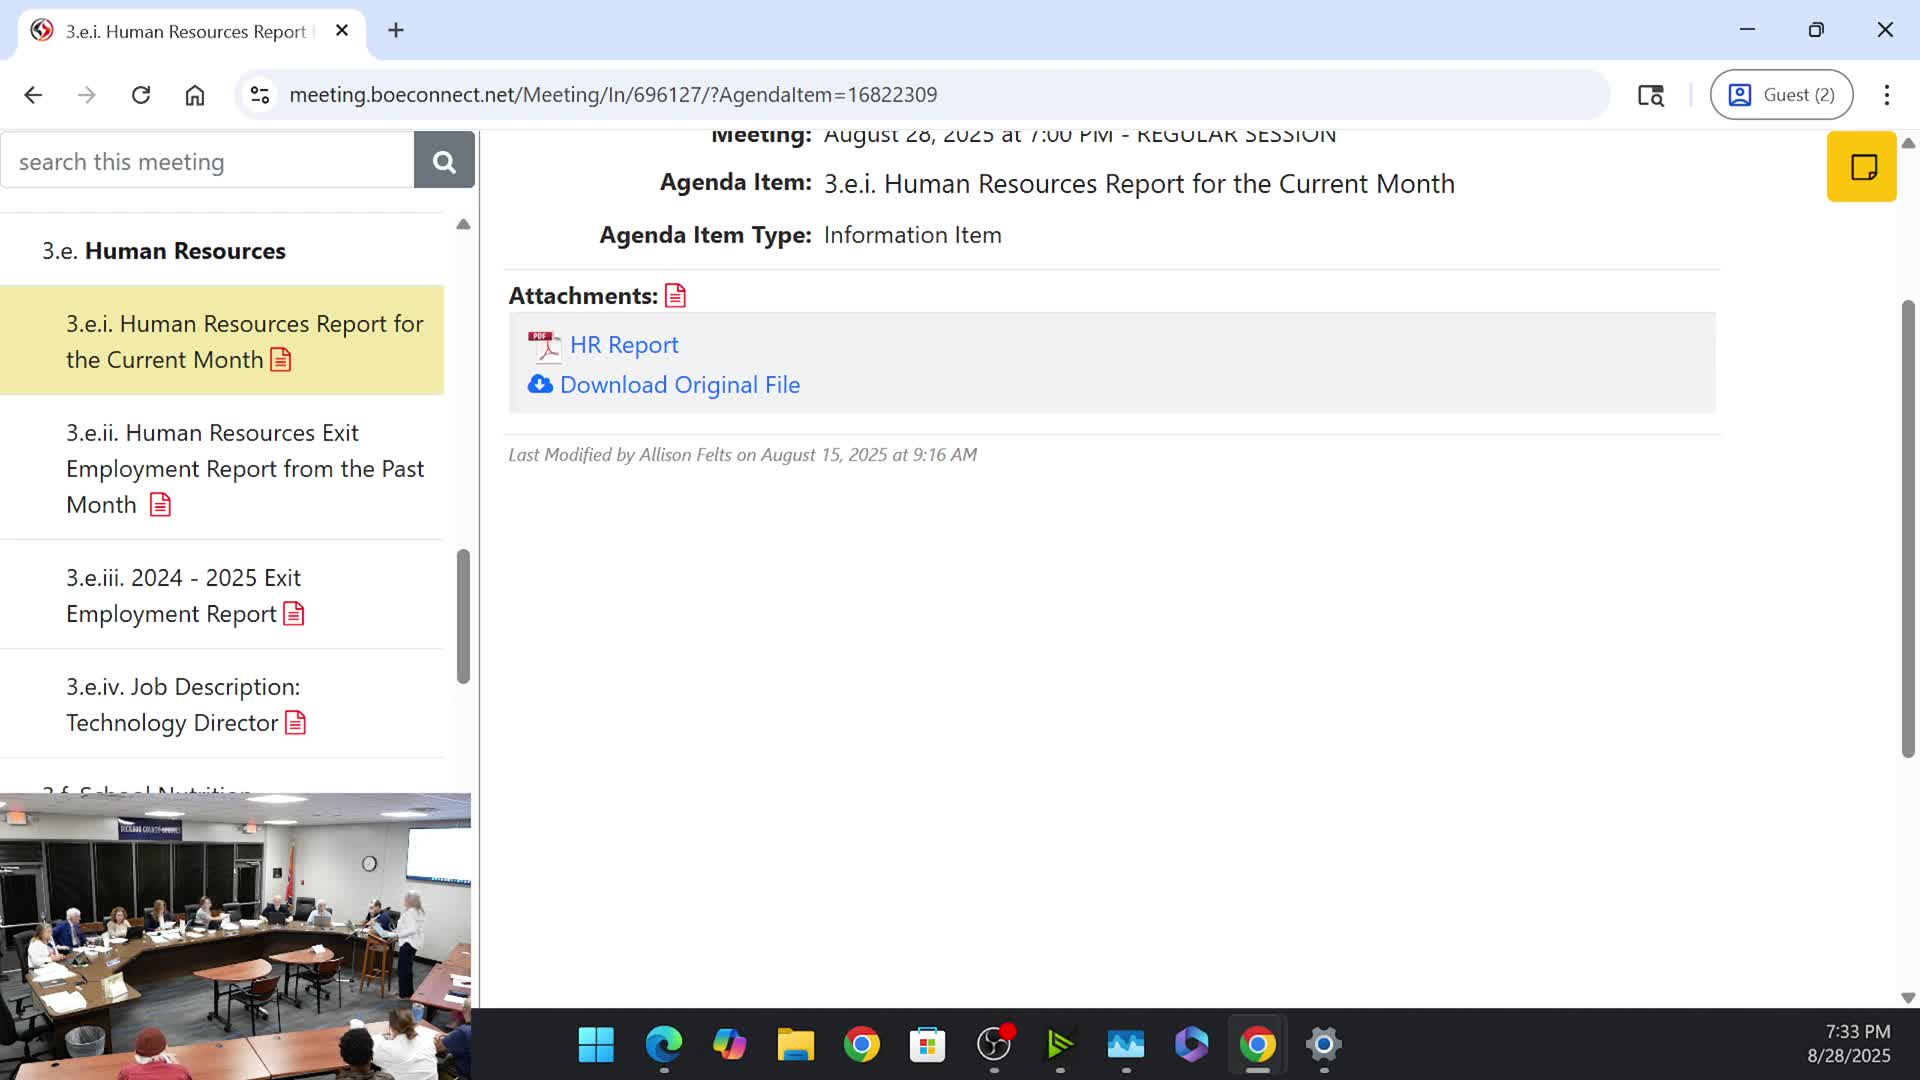Open a new browser tab
The height and width of the screenshot is (1080, 1920).
pyautogui.click(x=396, y=30)
